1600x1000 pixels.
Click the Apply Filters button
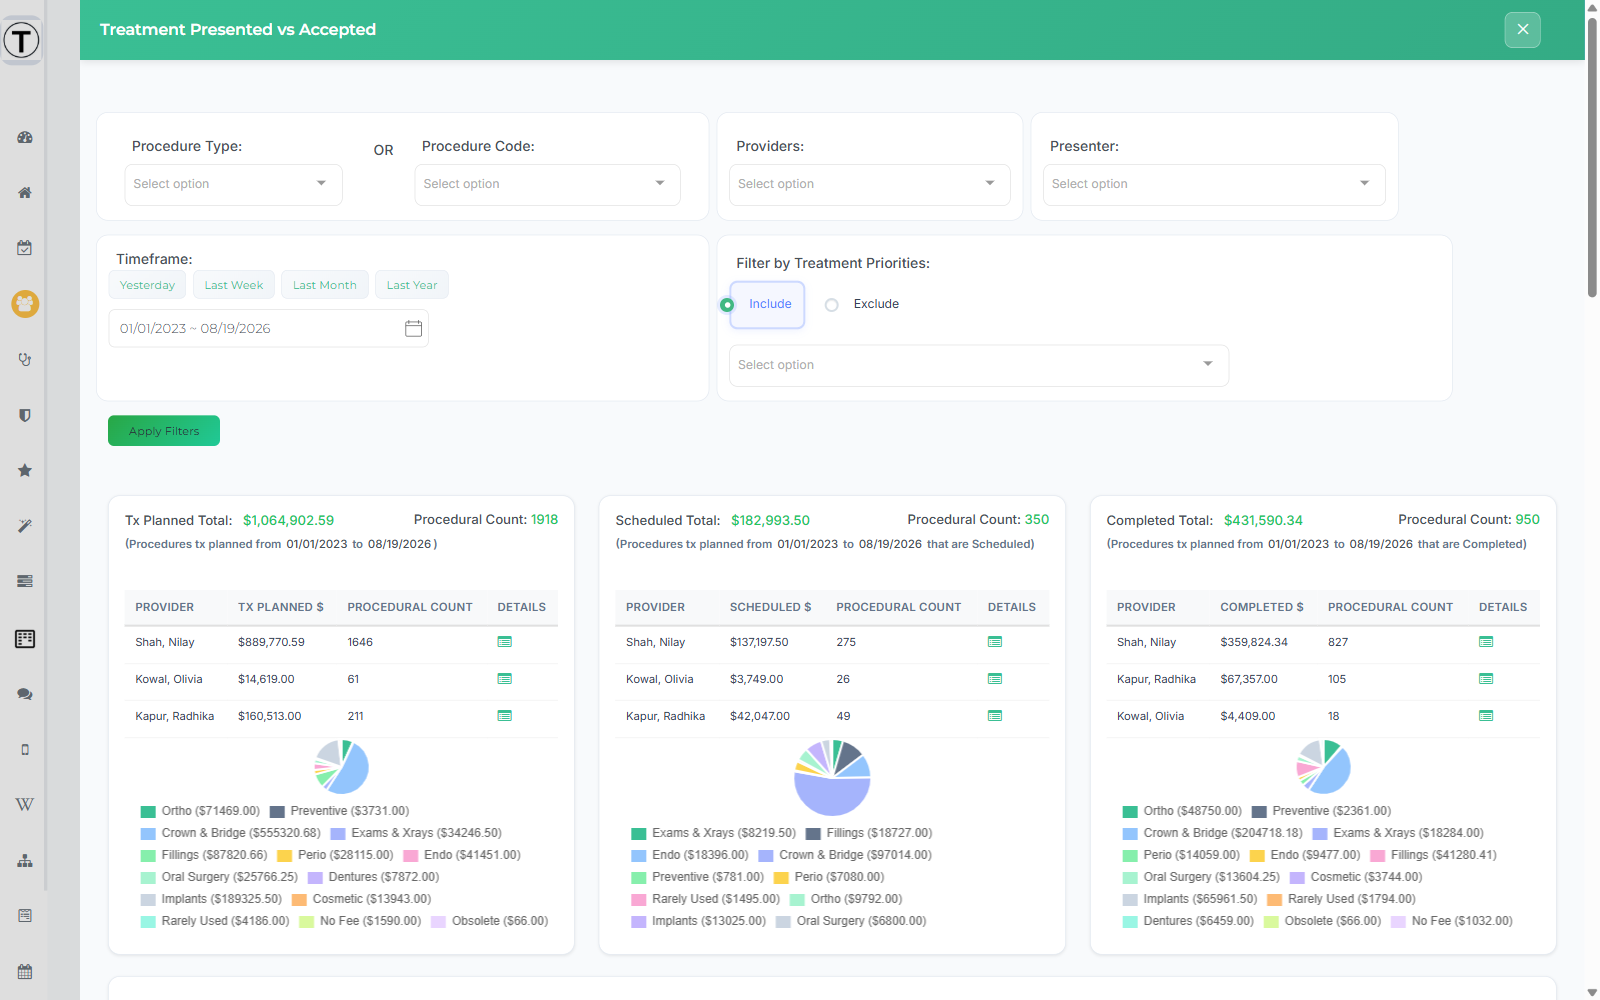coord(164,431)
